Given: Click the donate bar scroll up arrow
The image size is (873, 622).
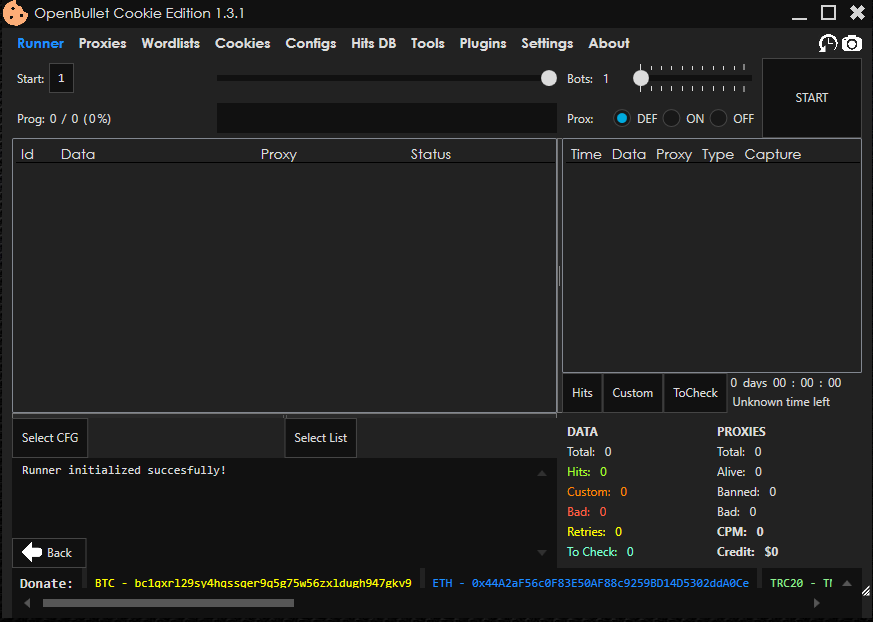Looking at the screenshot, I should [x=847, y=584].
